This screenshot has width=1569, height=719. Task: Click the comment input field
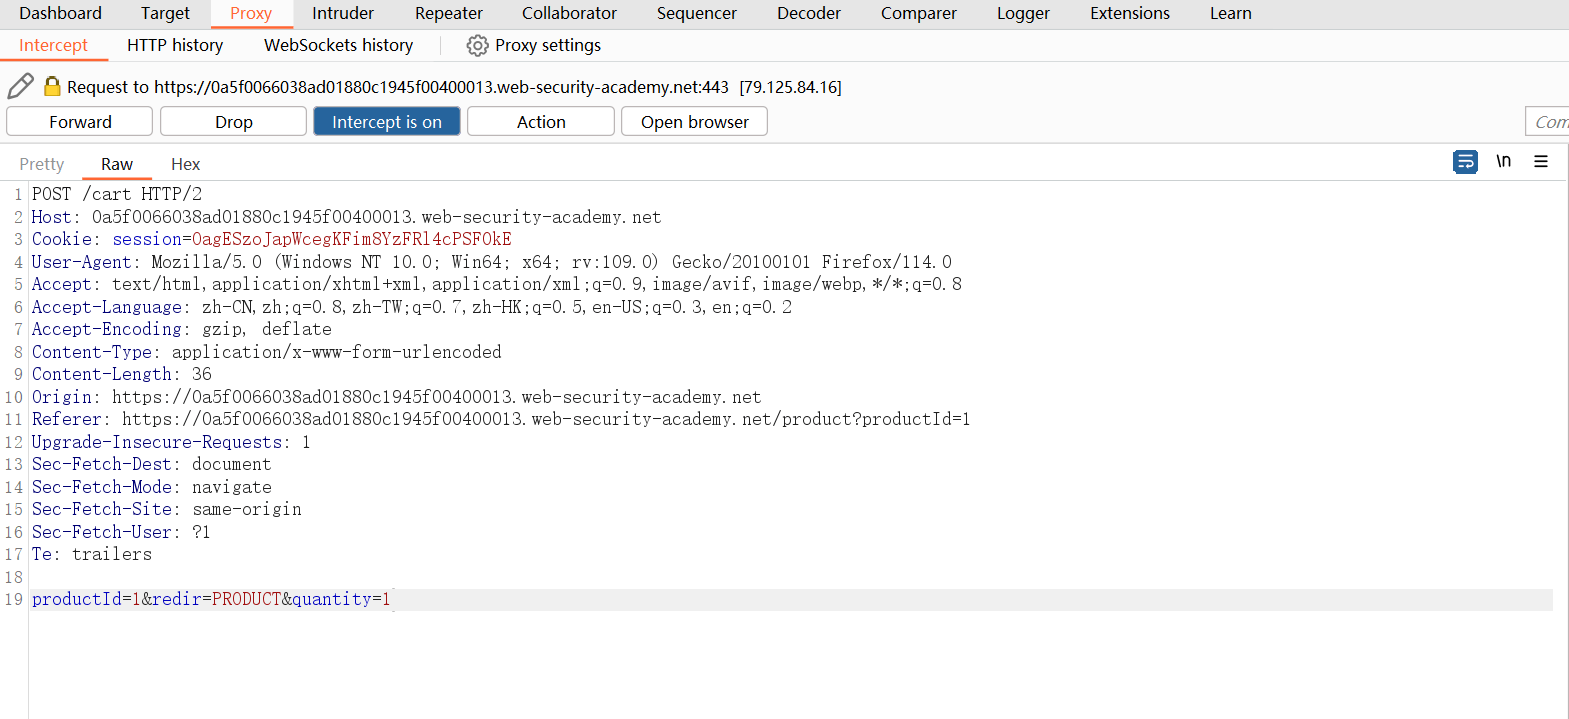1546,122
